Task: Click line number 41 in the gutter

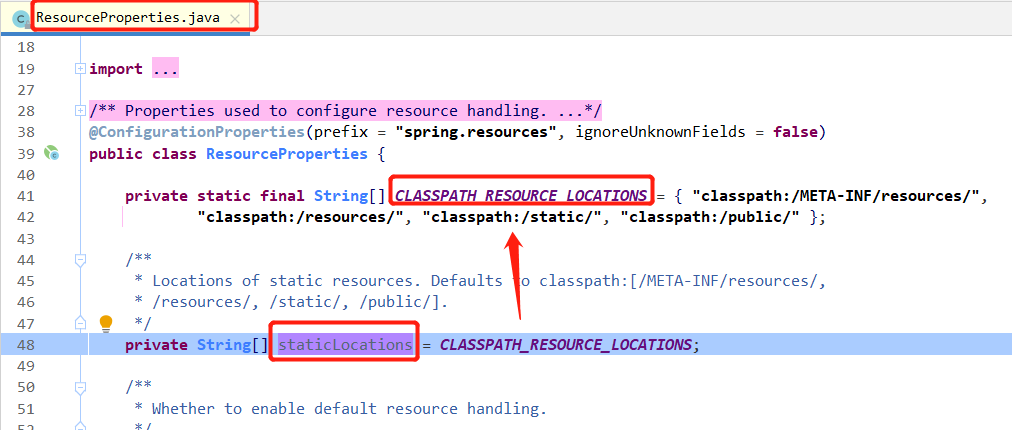Action: click(26, 196)
